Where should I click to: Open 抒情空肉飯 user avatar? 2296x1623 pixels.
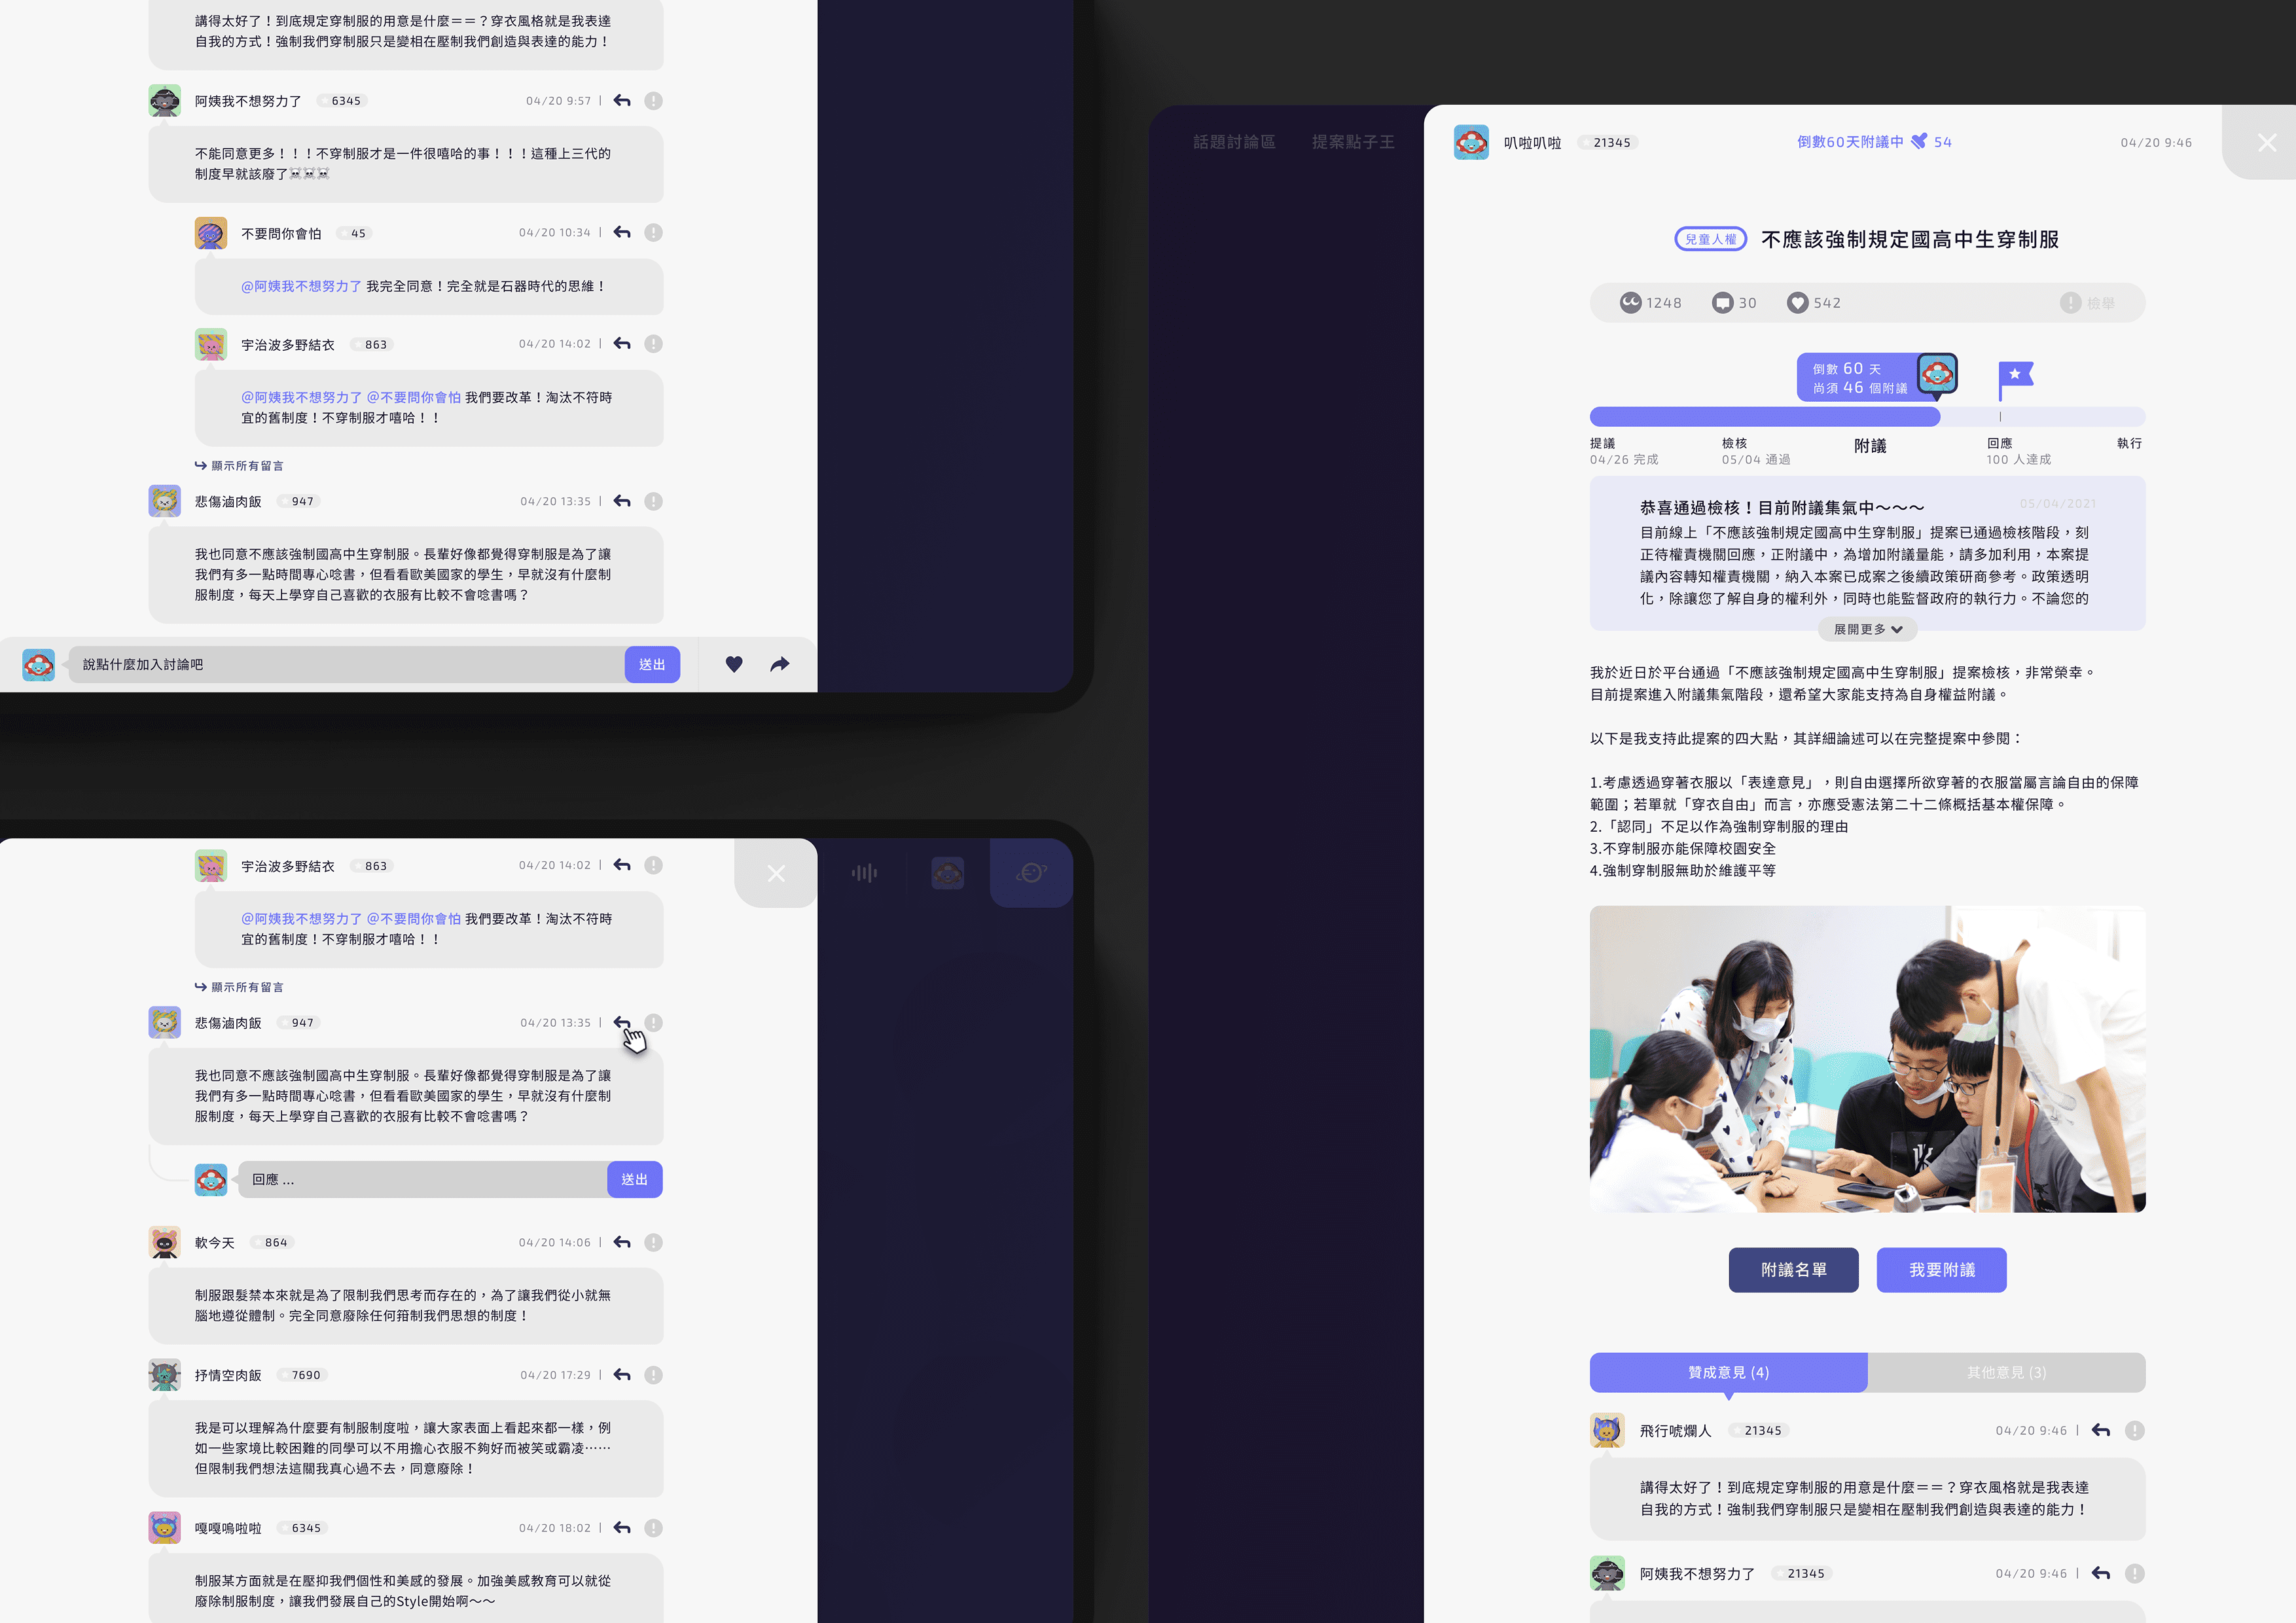point(165,1375)
